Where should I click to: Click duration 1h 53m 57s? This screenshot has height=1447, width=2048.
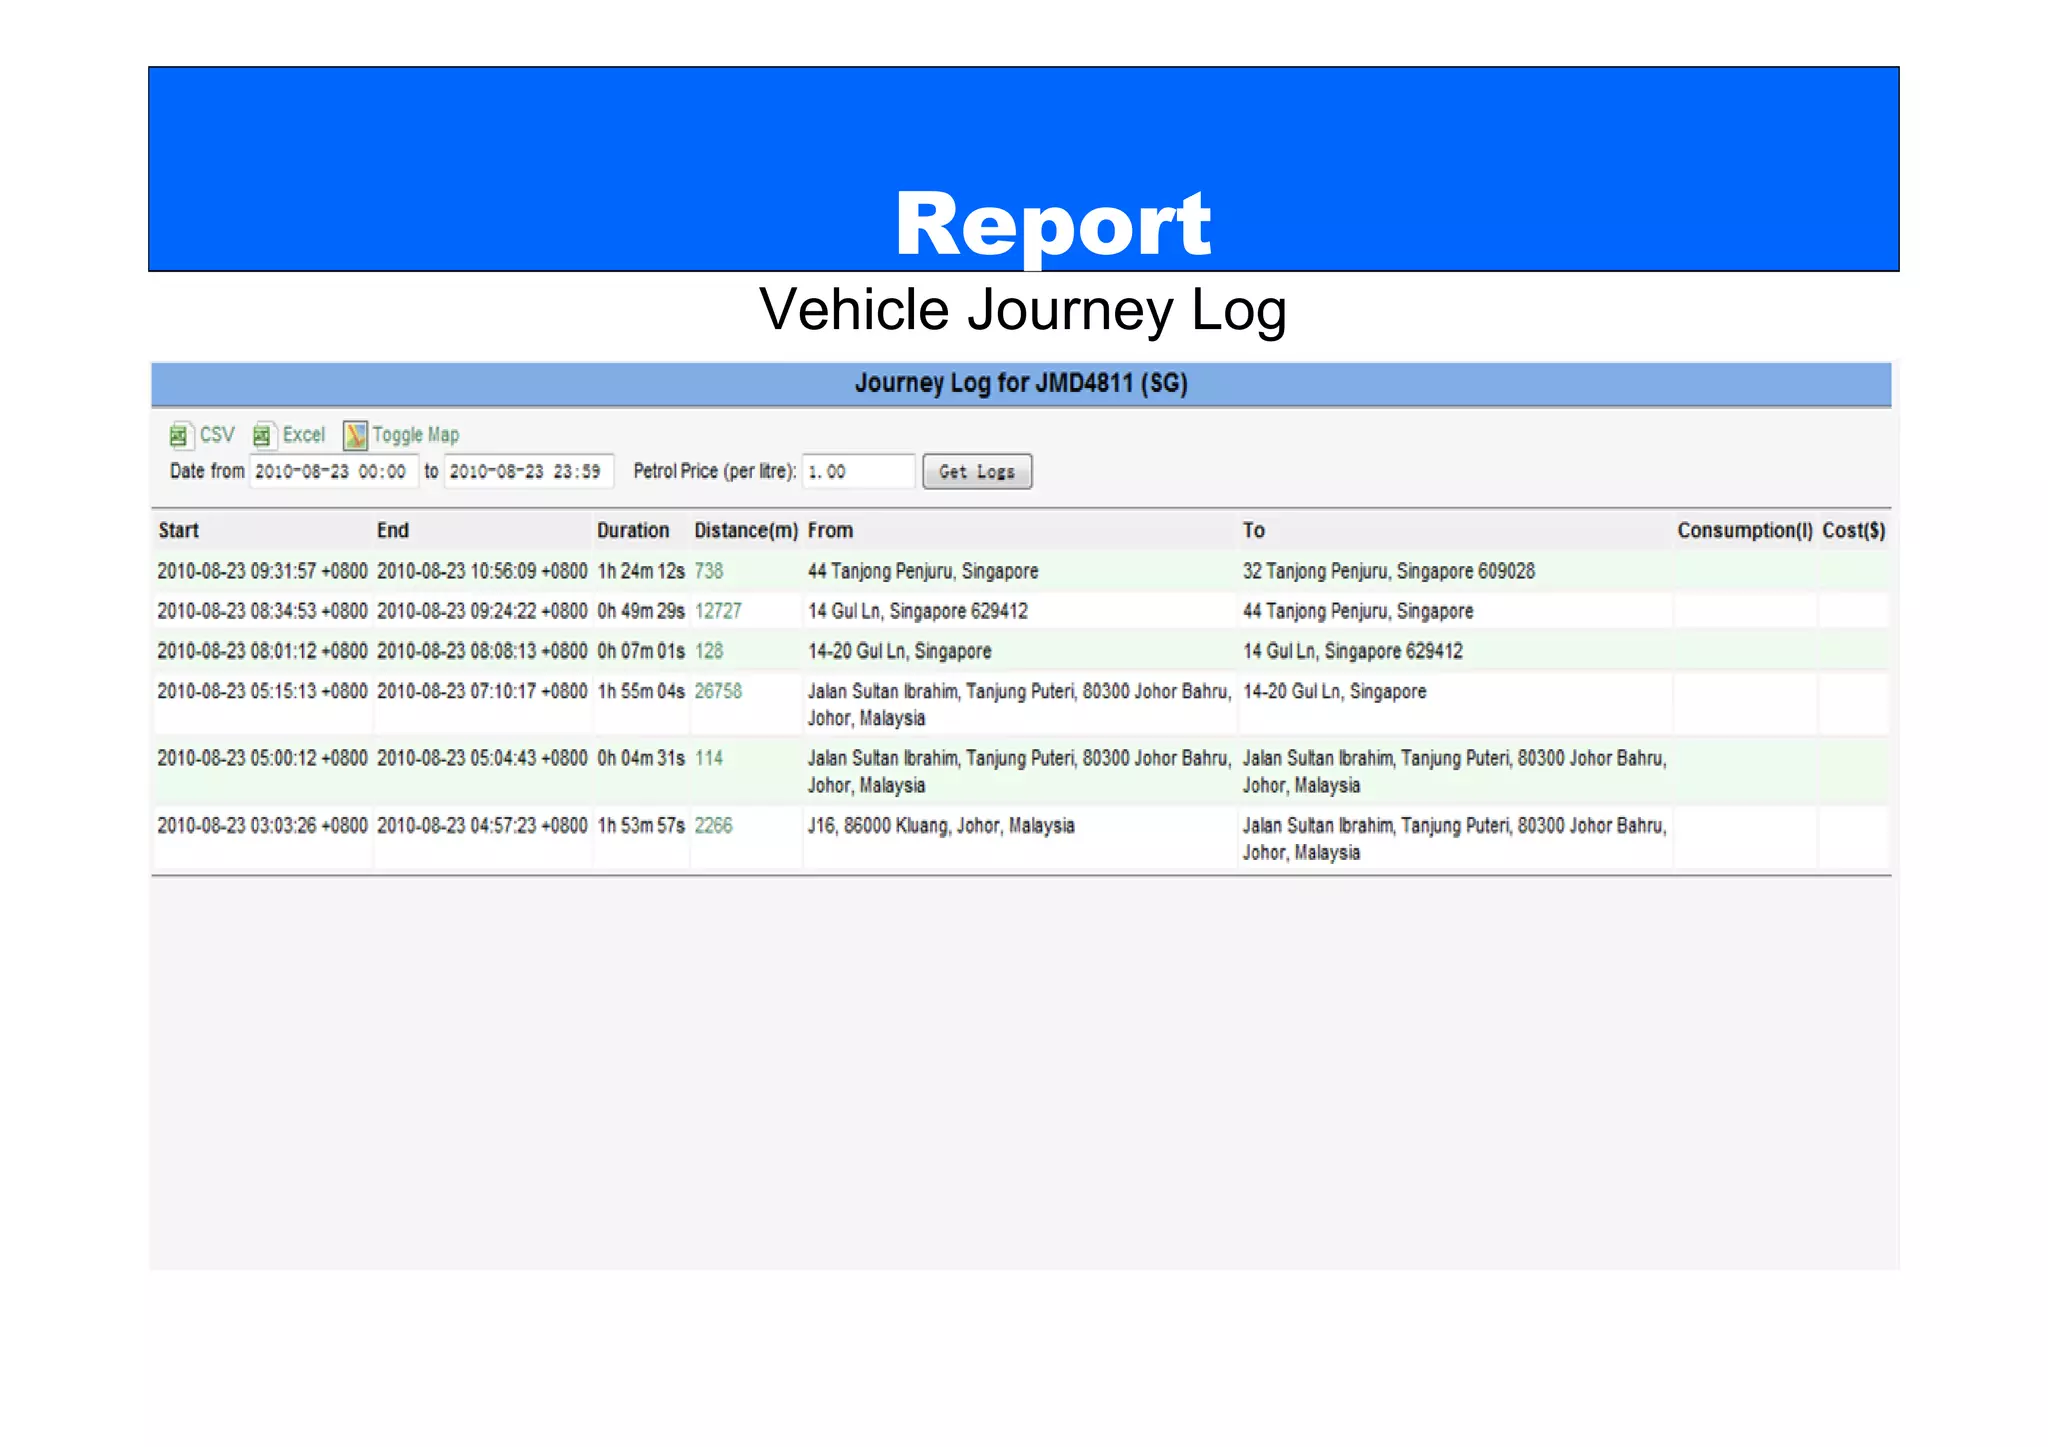tap(641, 825)
